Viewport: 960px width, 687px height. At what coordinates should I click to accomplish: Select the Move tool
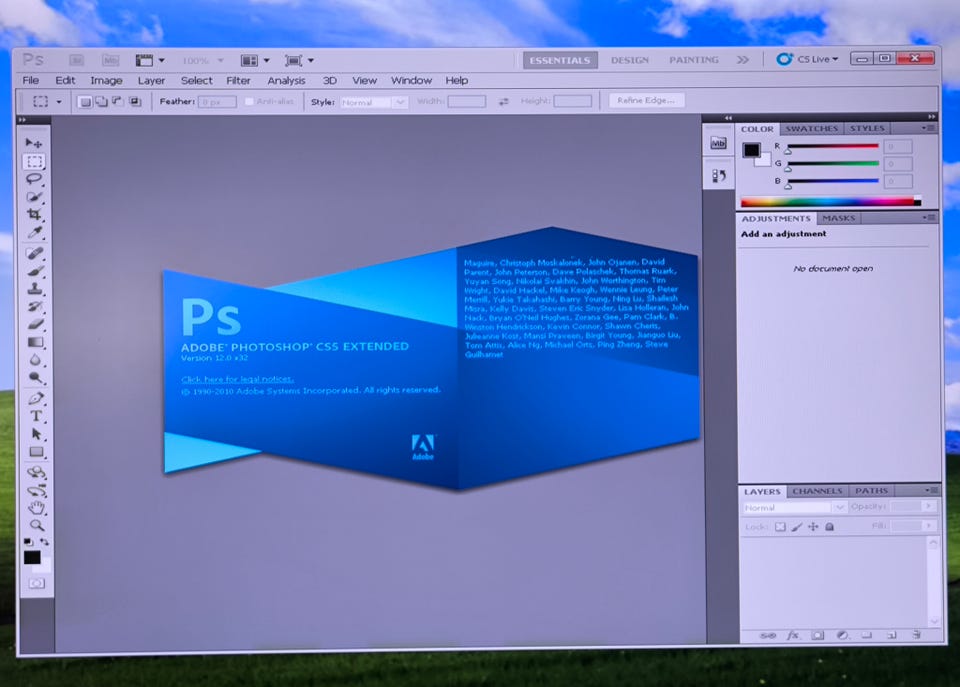(x=34, y=143)
